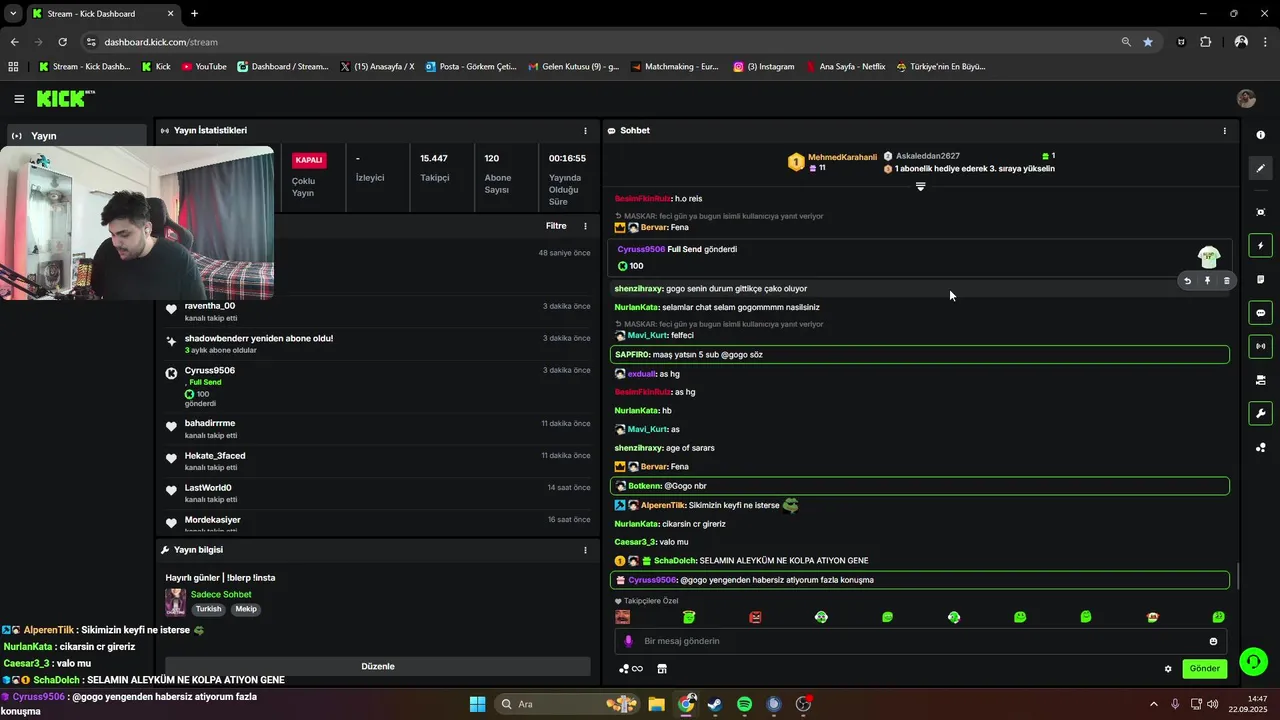Click MehmedKarahanli in top gifters
Screen dimensions: 1280x720
pos(842,157)
